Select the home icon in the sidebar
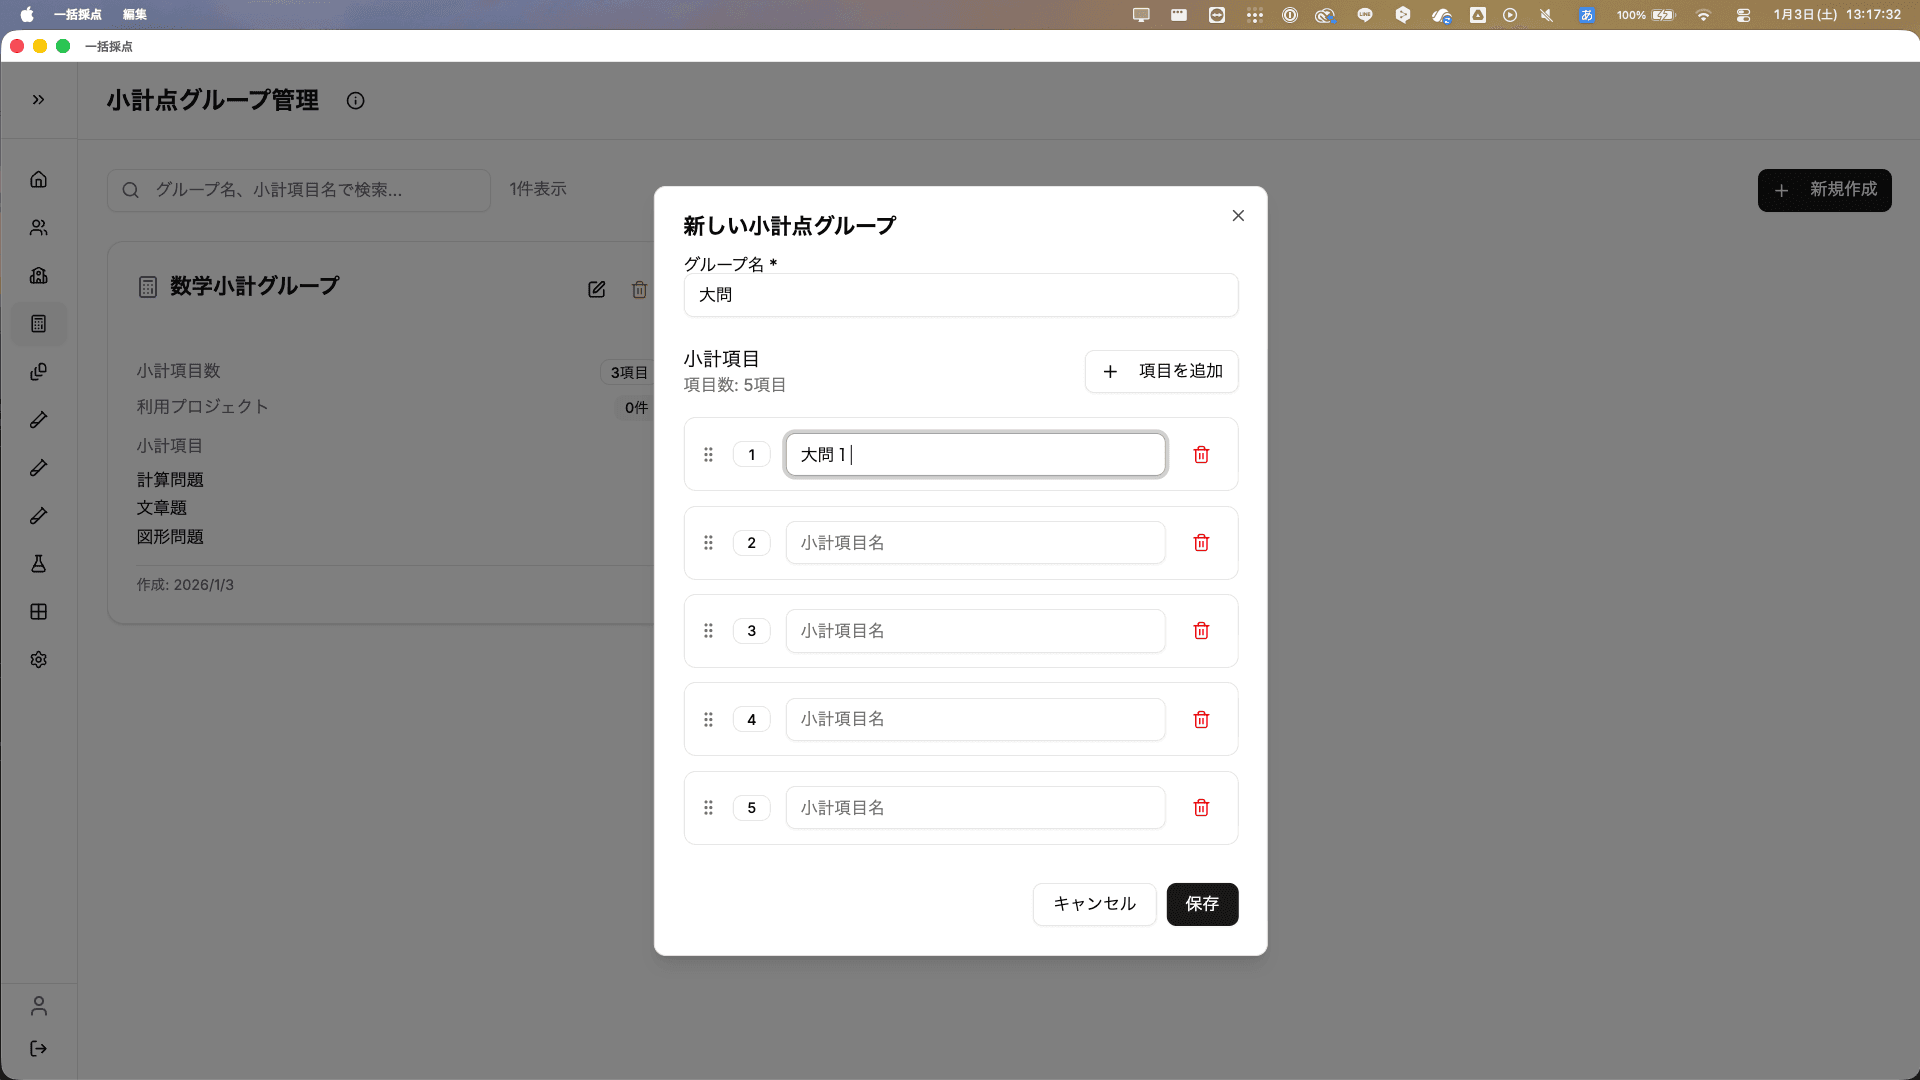This screenshot has width=1920, height=1080. tap(38, 179)
